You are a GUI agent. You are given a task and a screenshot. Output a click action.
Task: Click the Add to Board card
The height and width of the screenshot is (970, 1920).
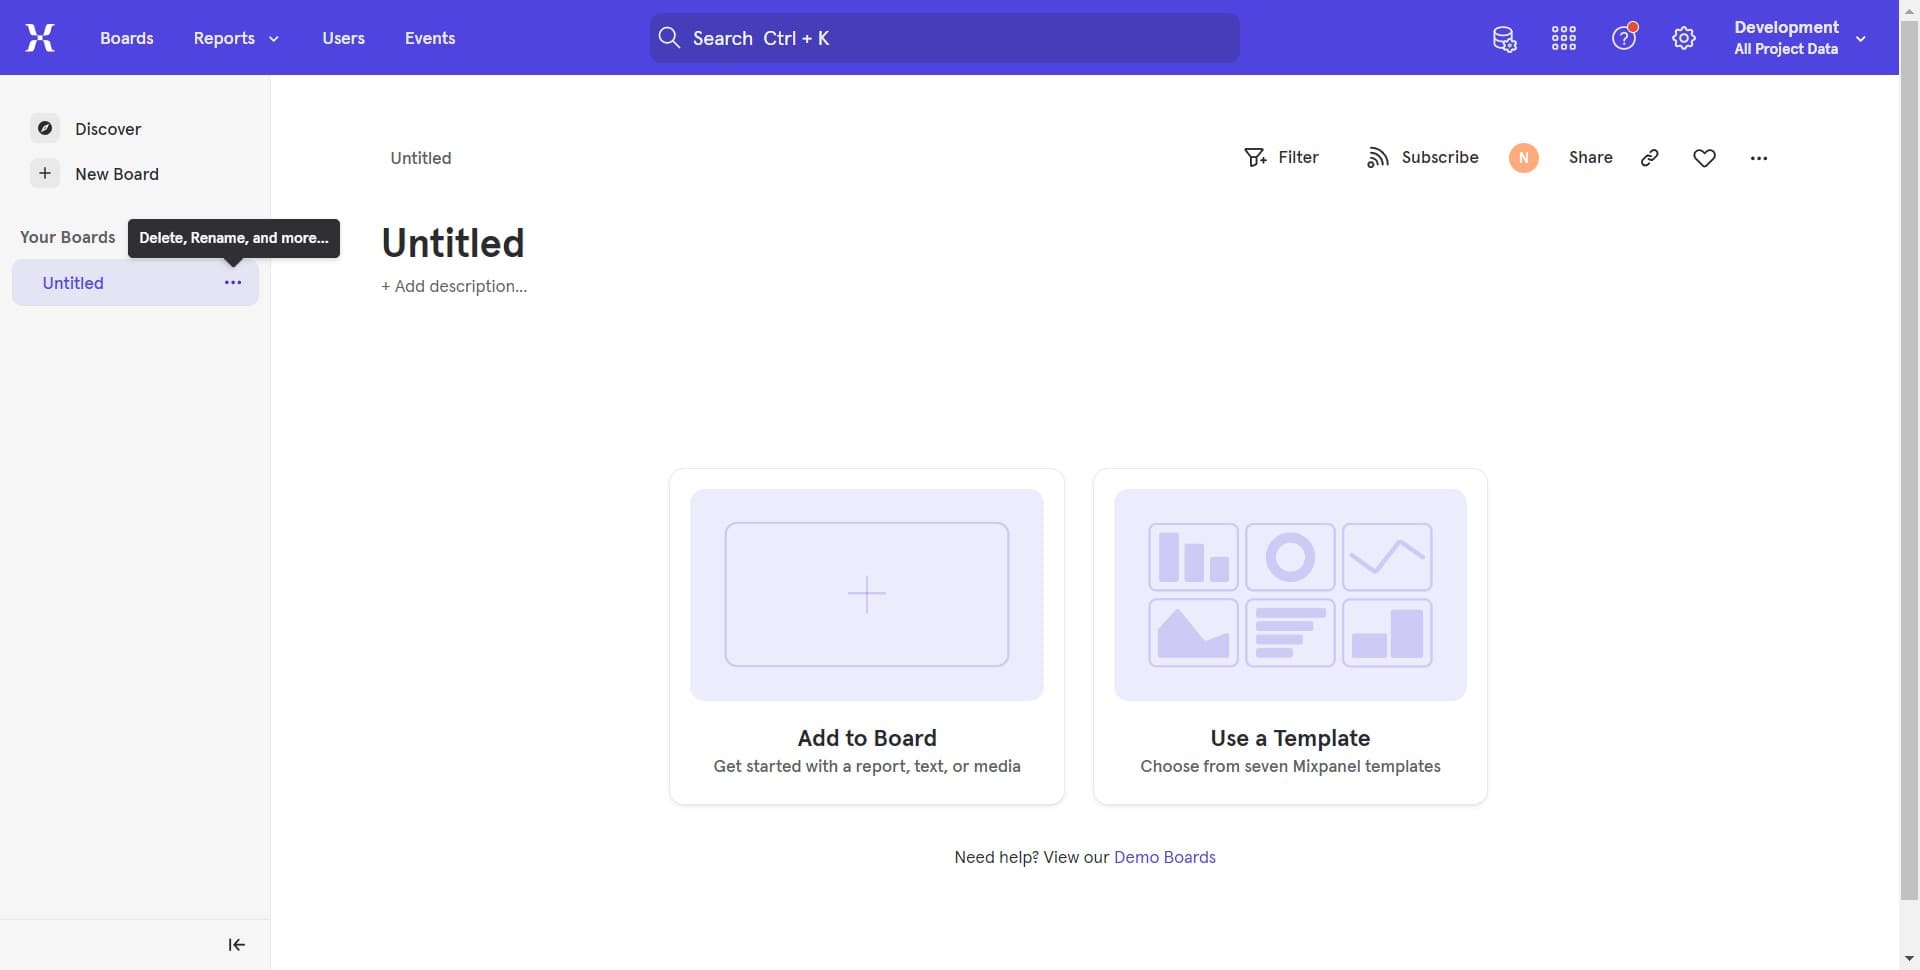(866, 635)
